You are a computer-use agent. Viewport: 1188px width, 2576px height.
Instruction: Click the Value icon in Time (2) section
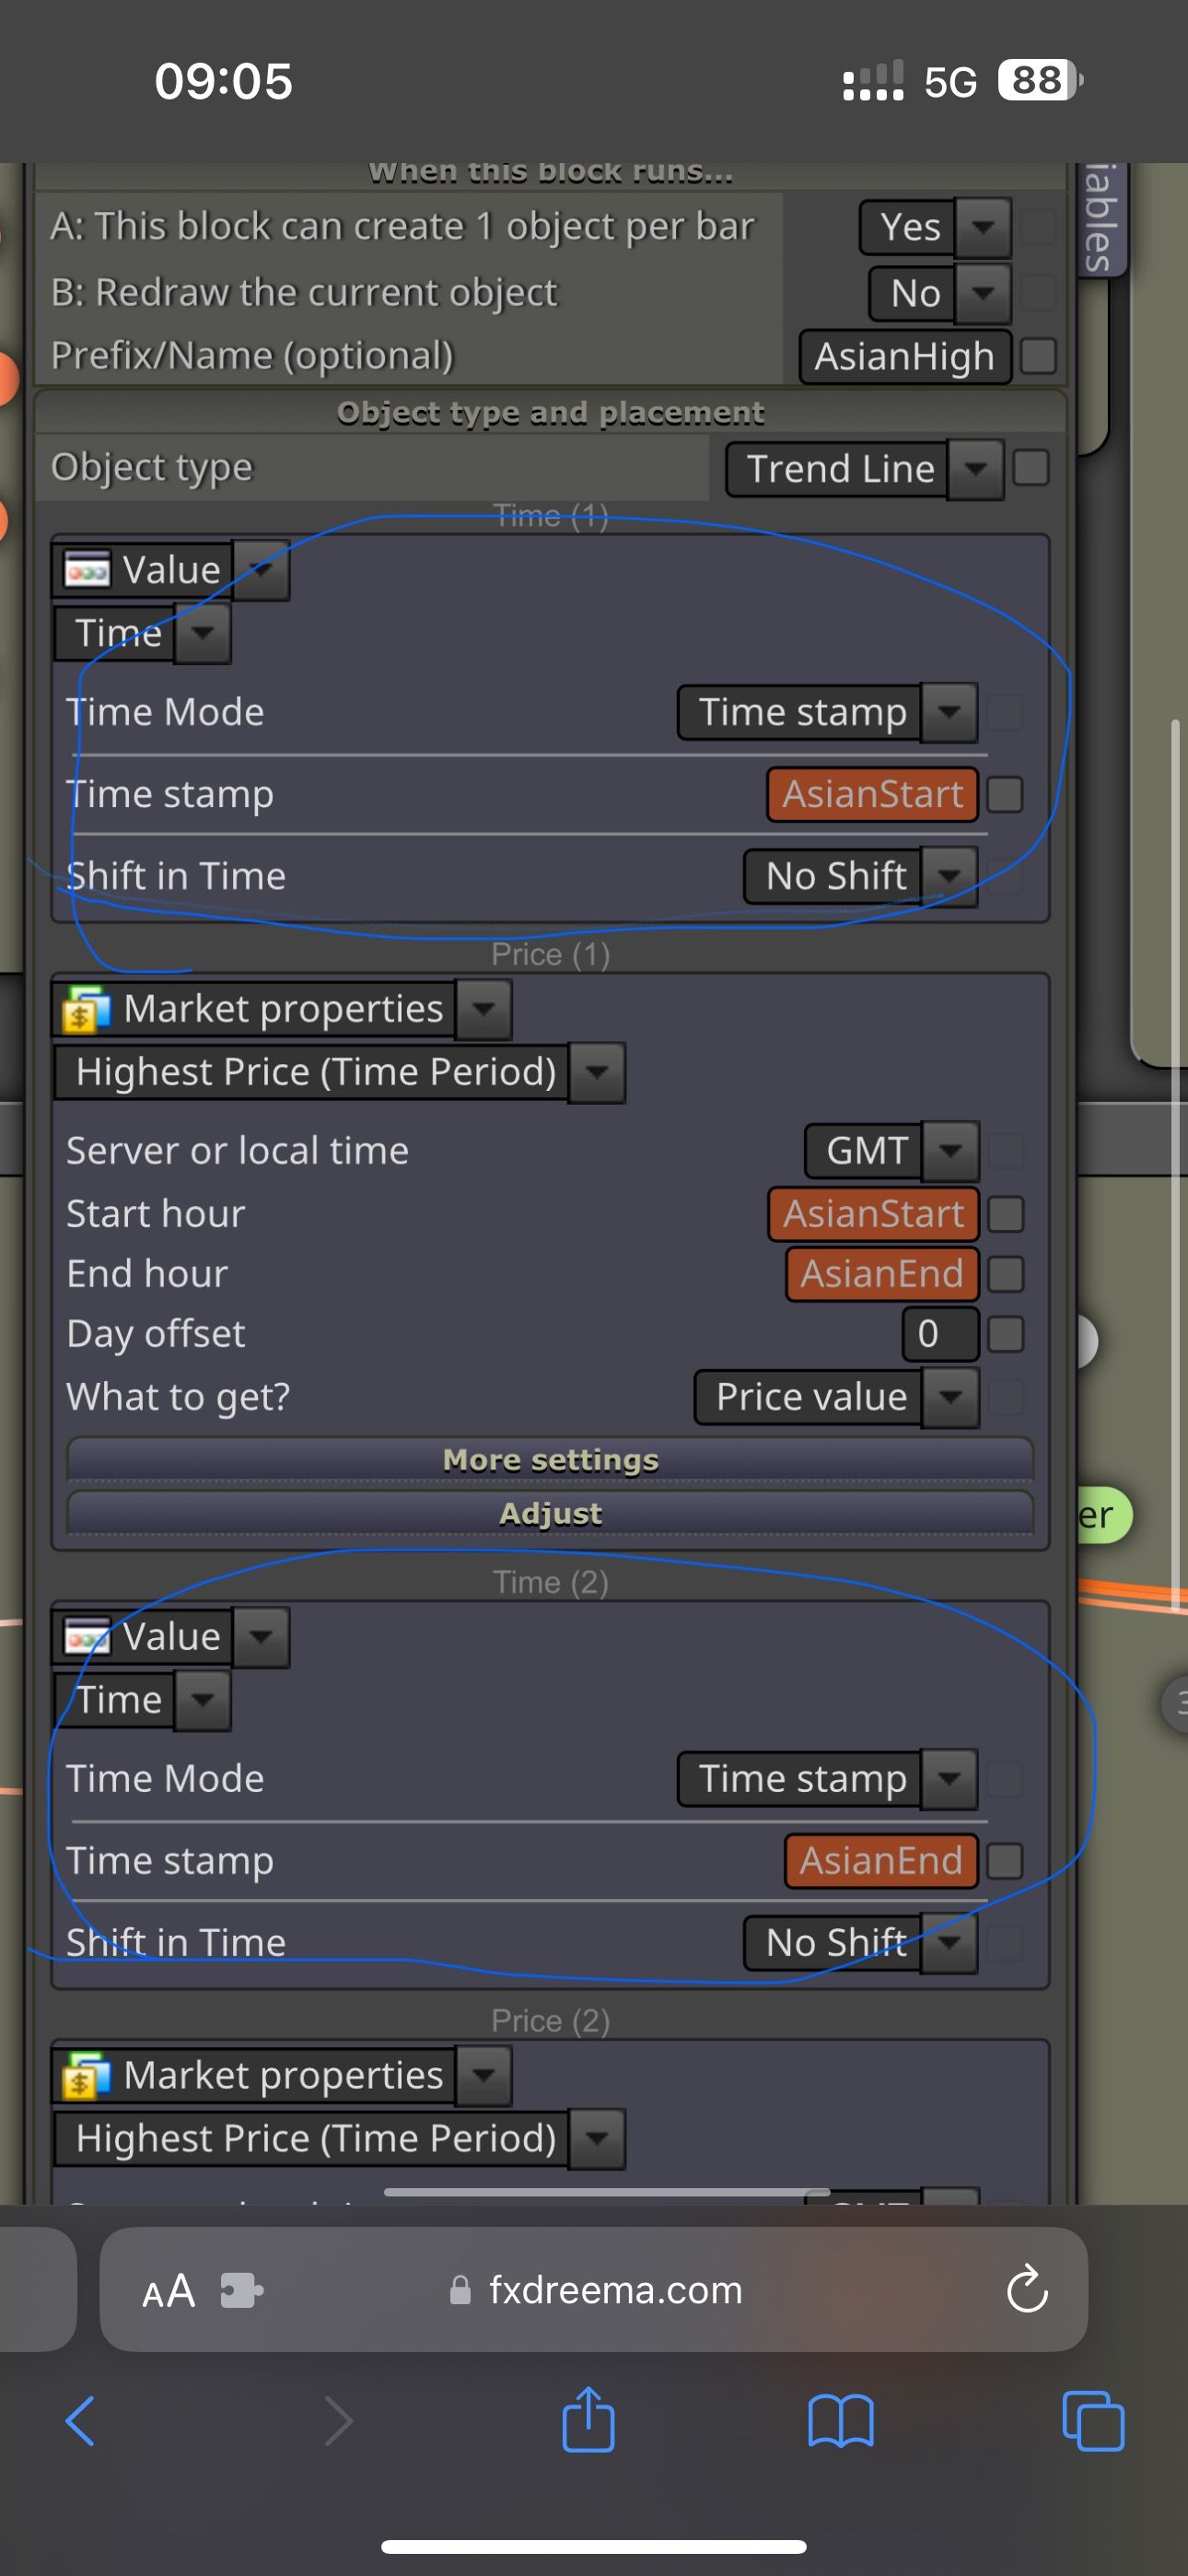click(87, 1637)
